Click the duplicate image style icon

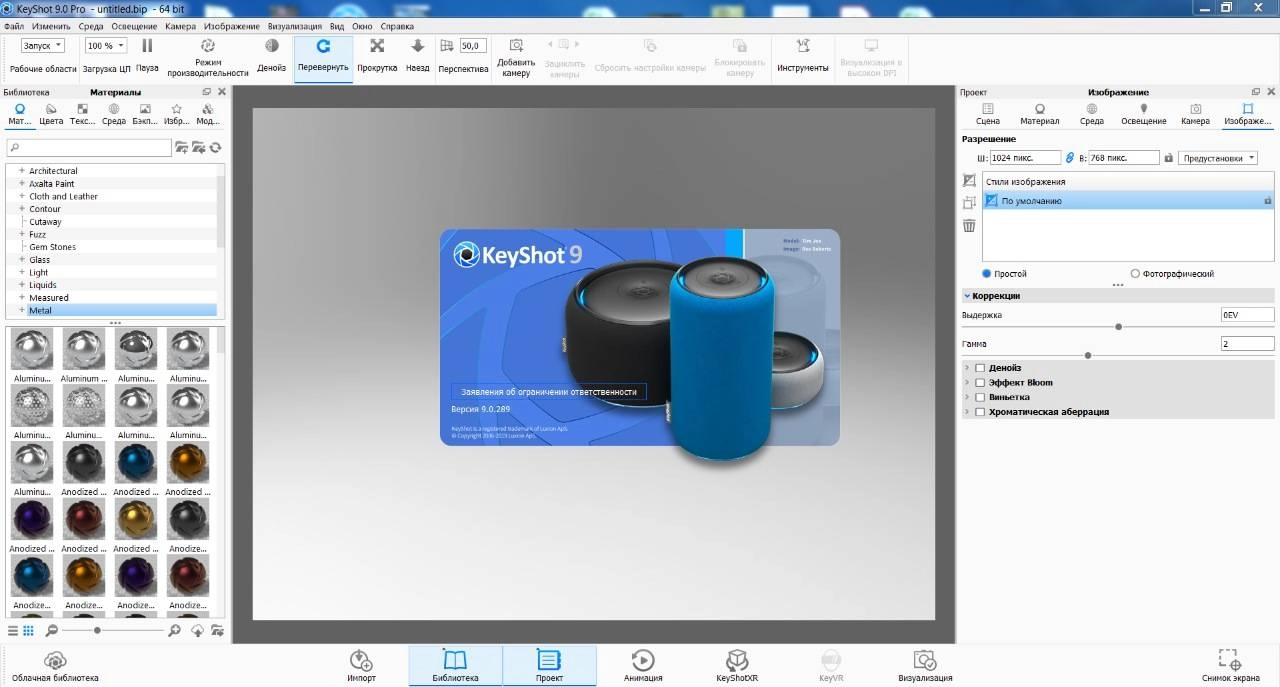tap(969, 203)
